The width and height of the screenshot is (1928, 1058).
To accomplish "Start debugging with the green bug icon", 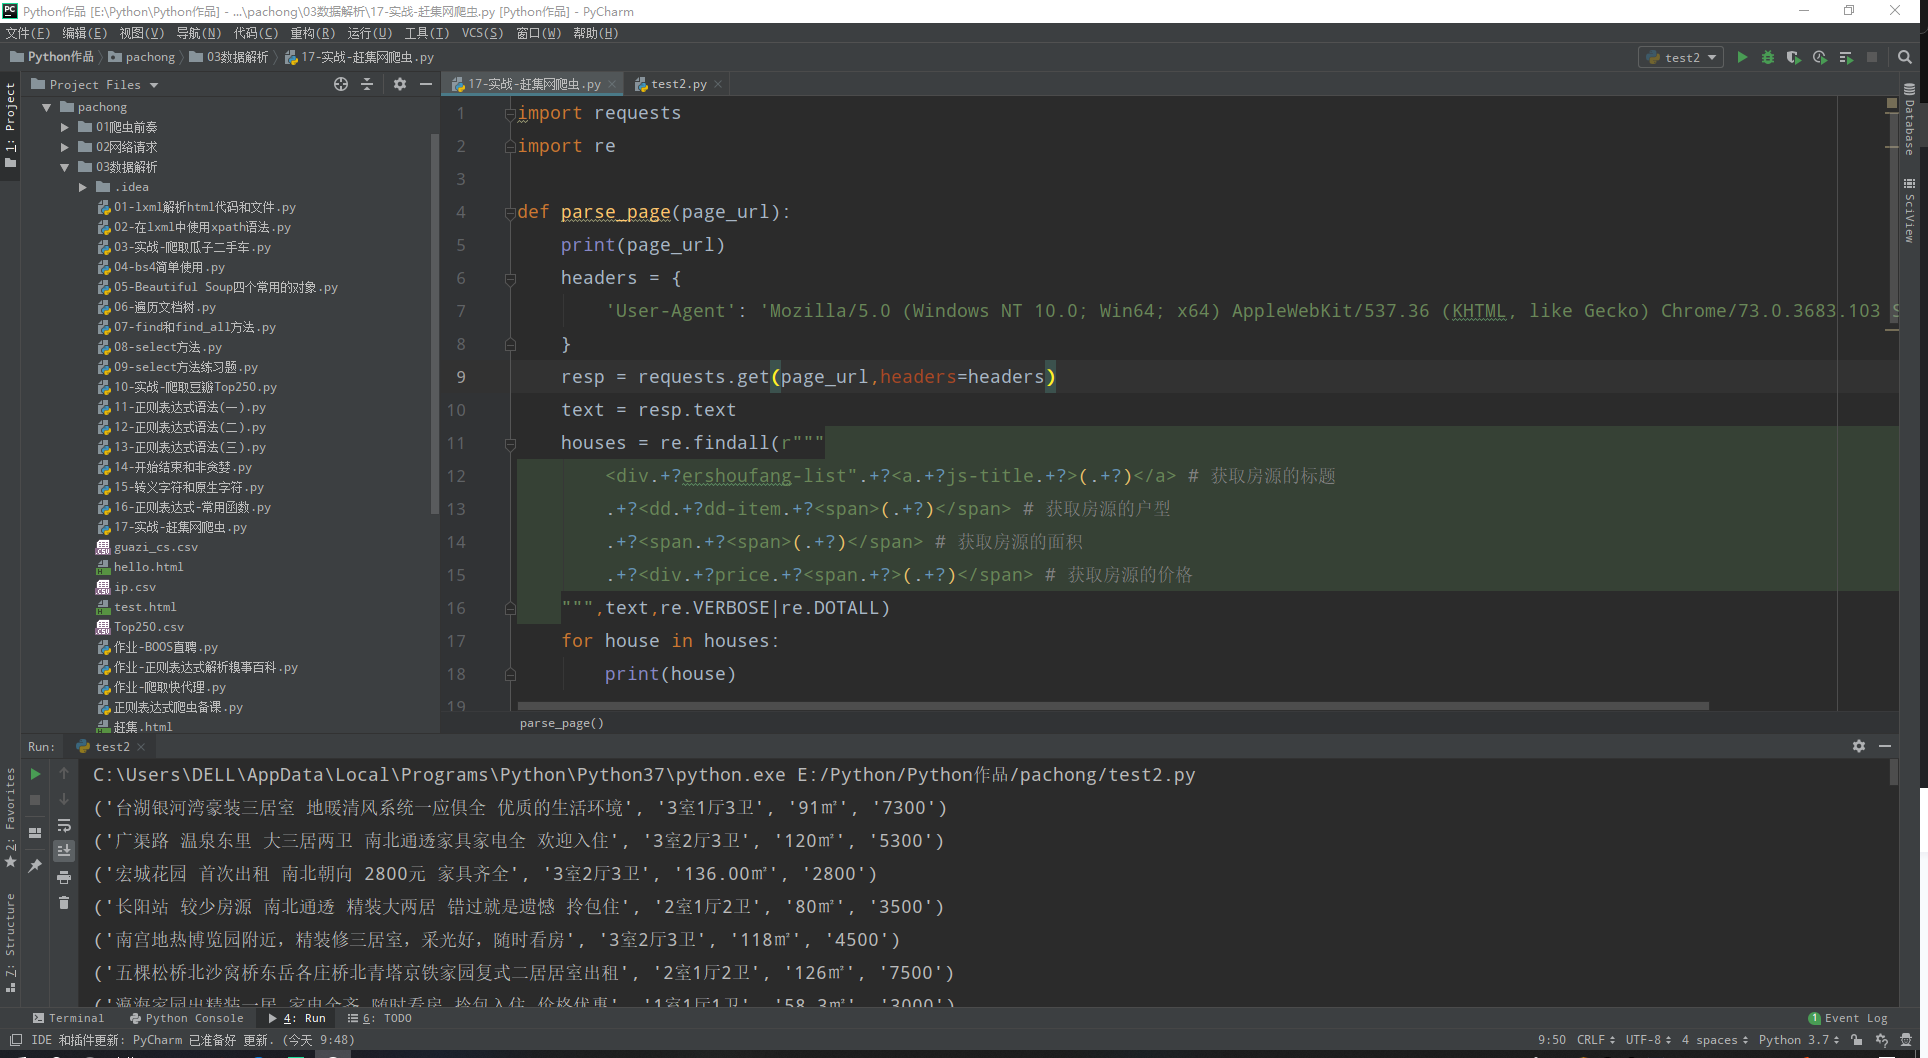I will pyautogui.click(x=1768, y=58).
